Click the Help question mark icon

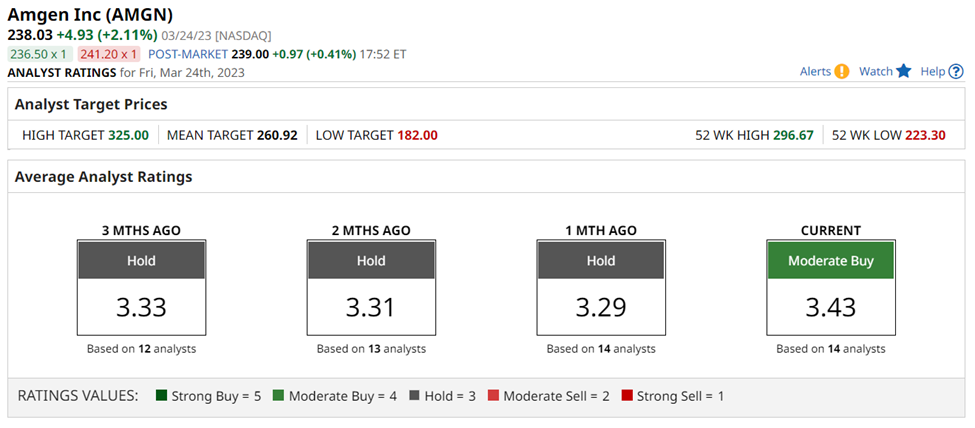coord(956,72)
